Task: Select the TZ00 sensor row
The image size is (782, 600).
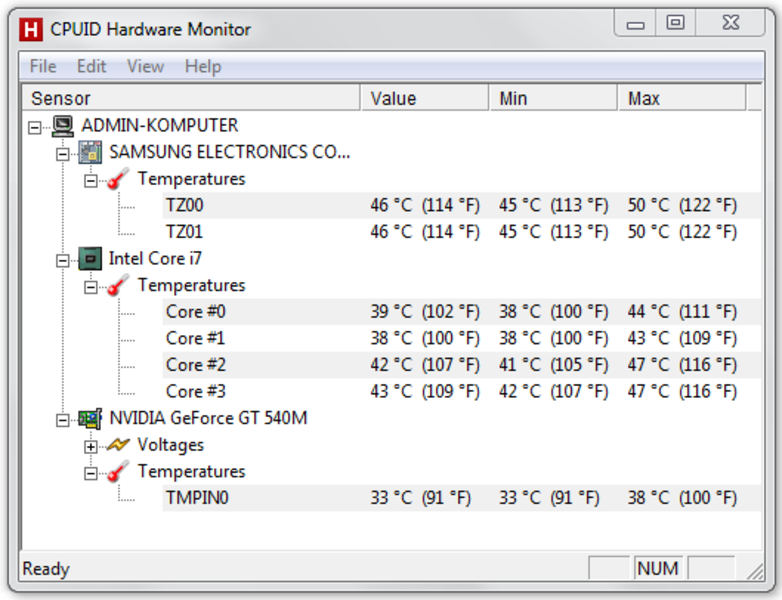Action: [x=461, y=205]
